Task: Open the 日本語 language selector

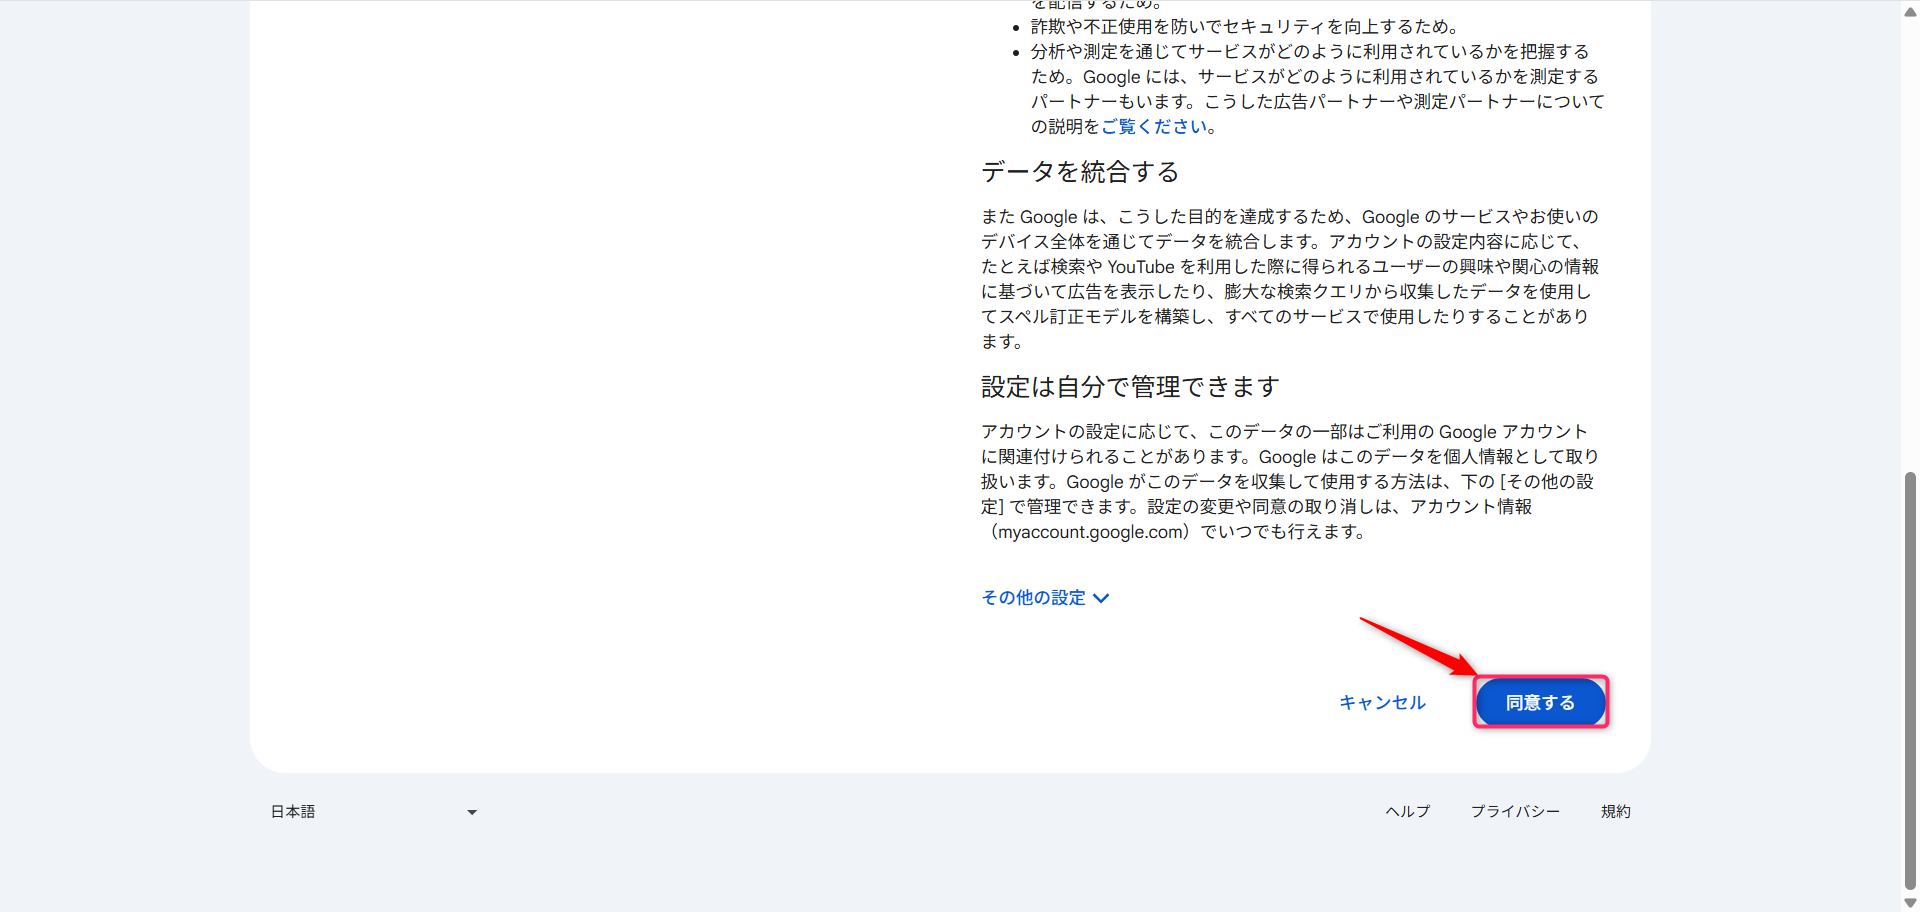Action: pyautogui.click(x=370, y=811)
